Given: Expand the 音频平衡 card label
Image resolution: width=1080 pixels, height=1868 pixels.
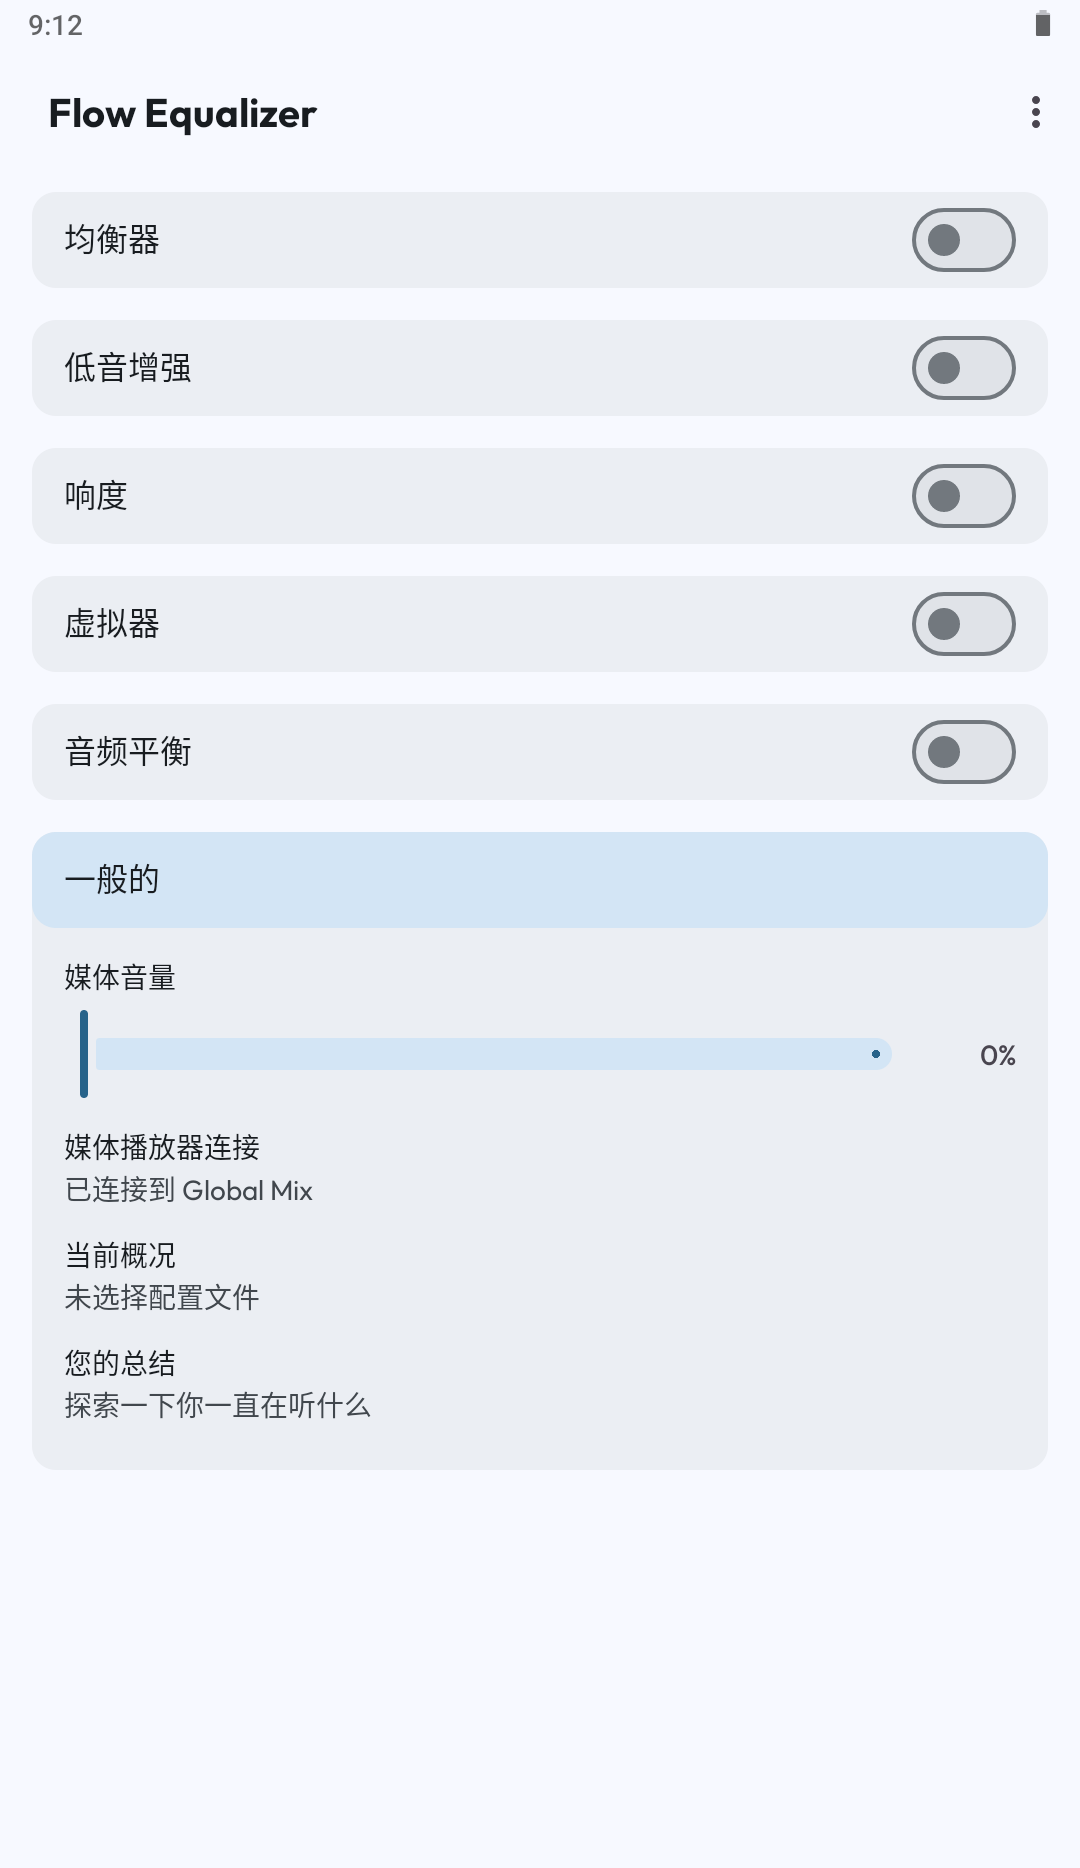Looking at the screenshot, I should 128,752.
